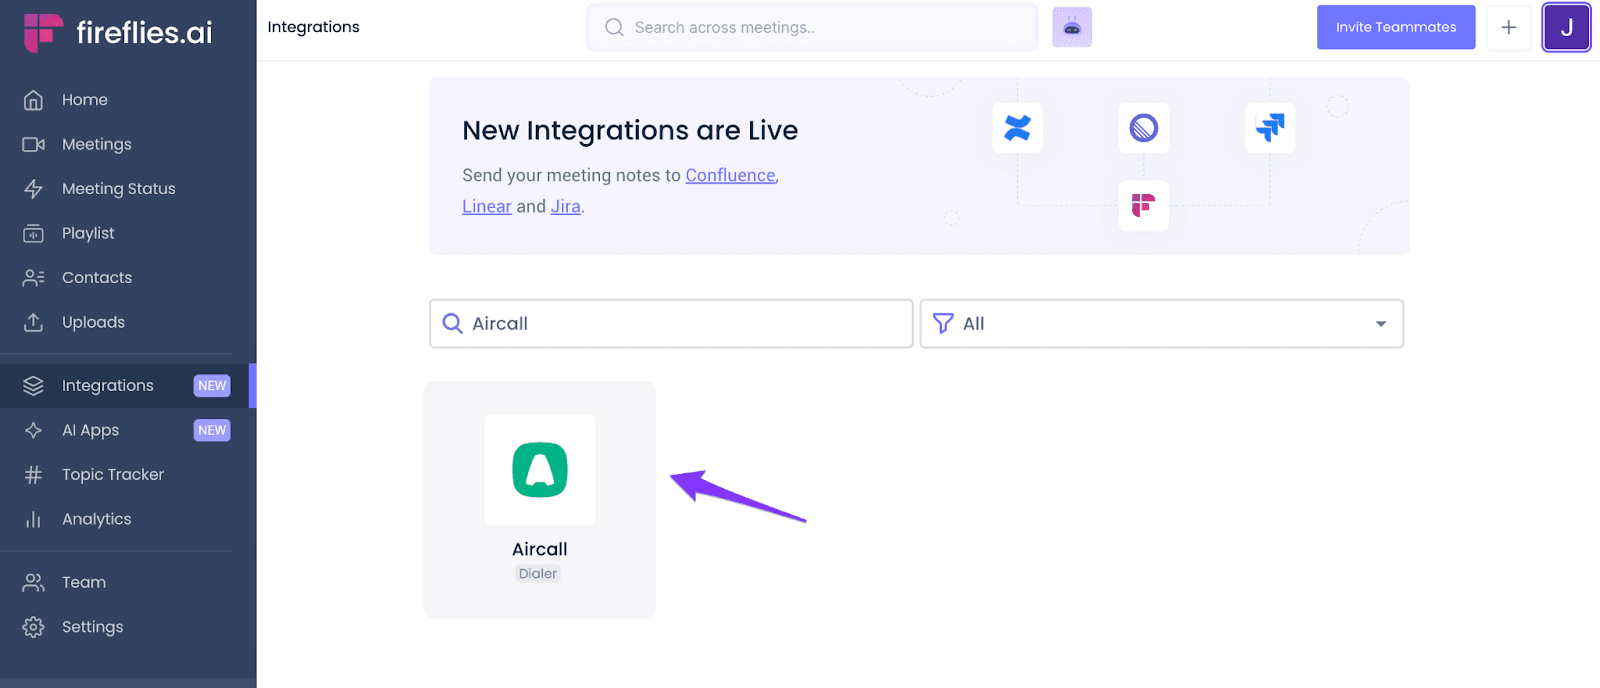Click the Fireflies logo tile in banner

coord(1144,205)
